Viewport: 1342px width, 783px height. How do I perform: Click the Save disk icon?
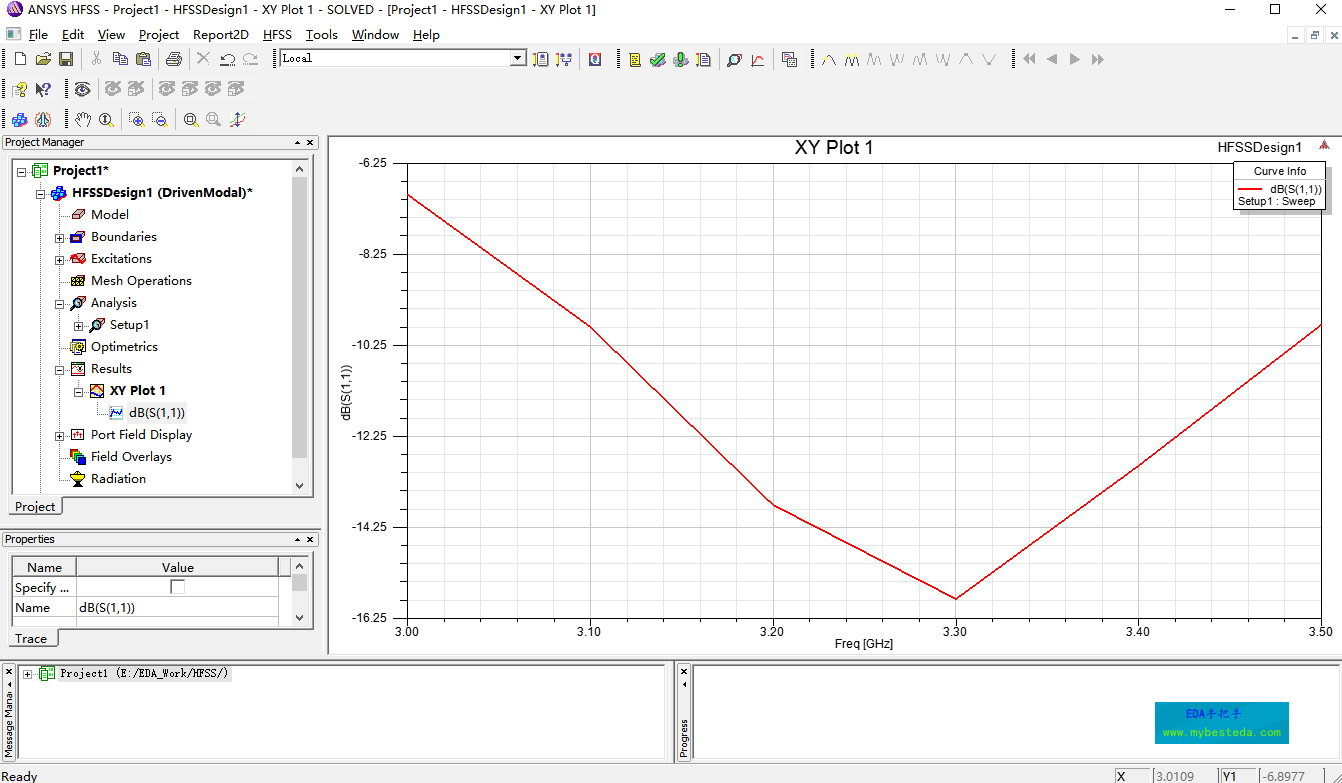66,60
